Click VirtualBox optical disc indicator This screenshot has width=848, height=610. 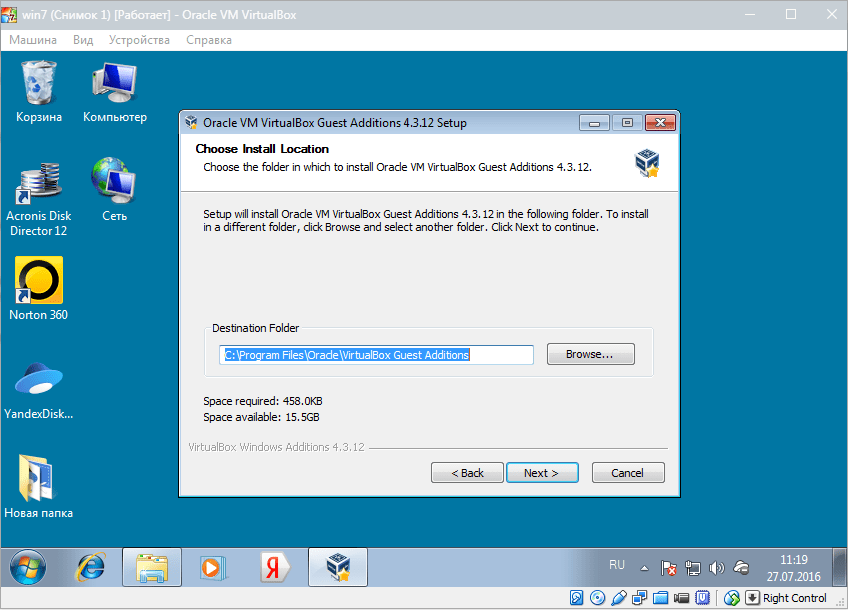point(598,598)
